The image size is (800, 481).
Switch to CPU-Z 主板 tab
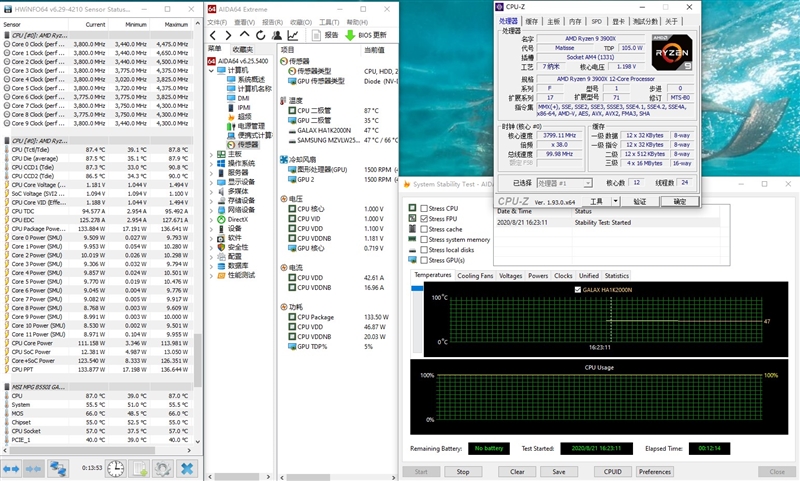coord(554,21)
